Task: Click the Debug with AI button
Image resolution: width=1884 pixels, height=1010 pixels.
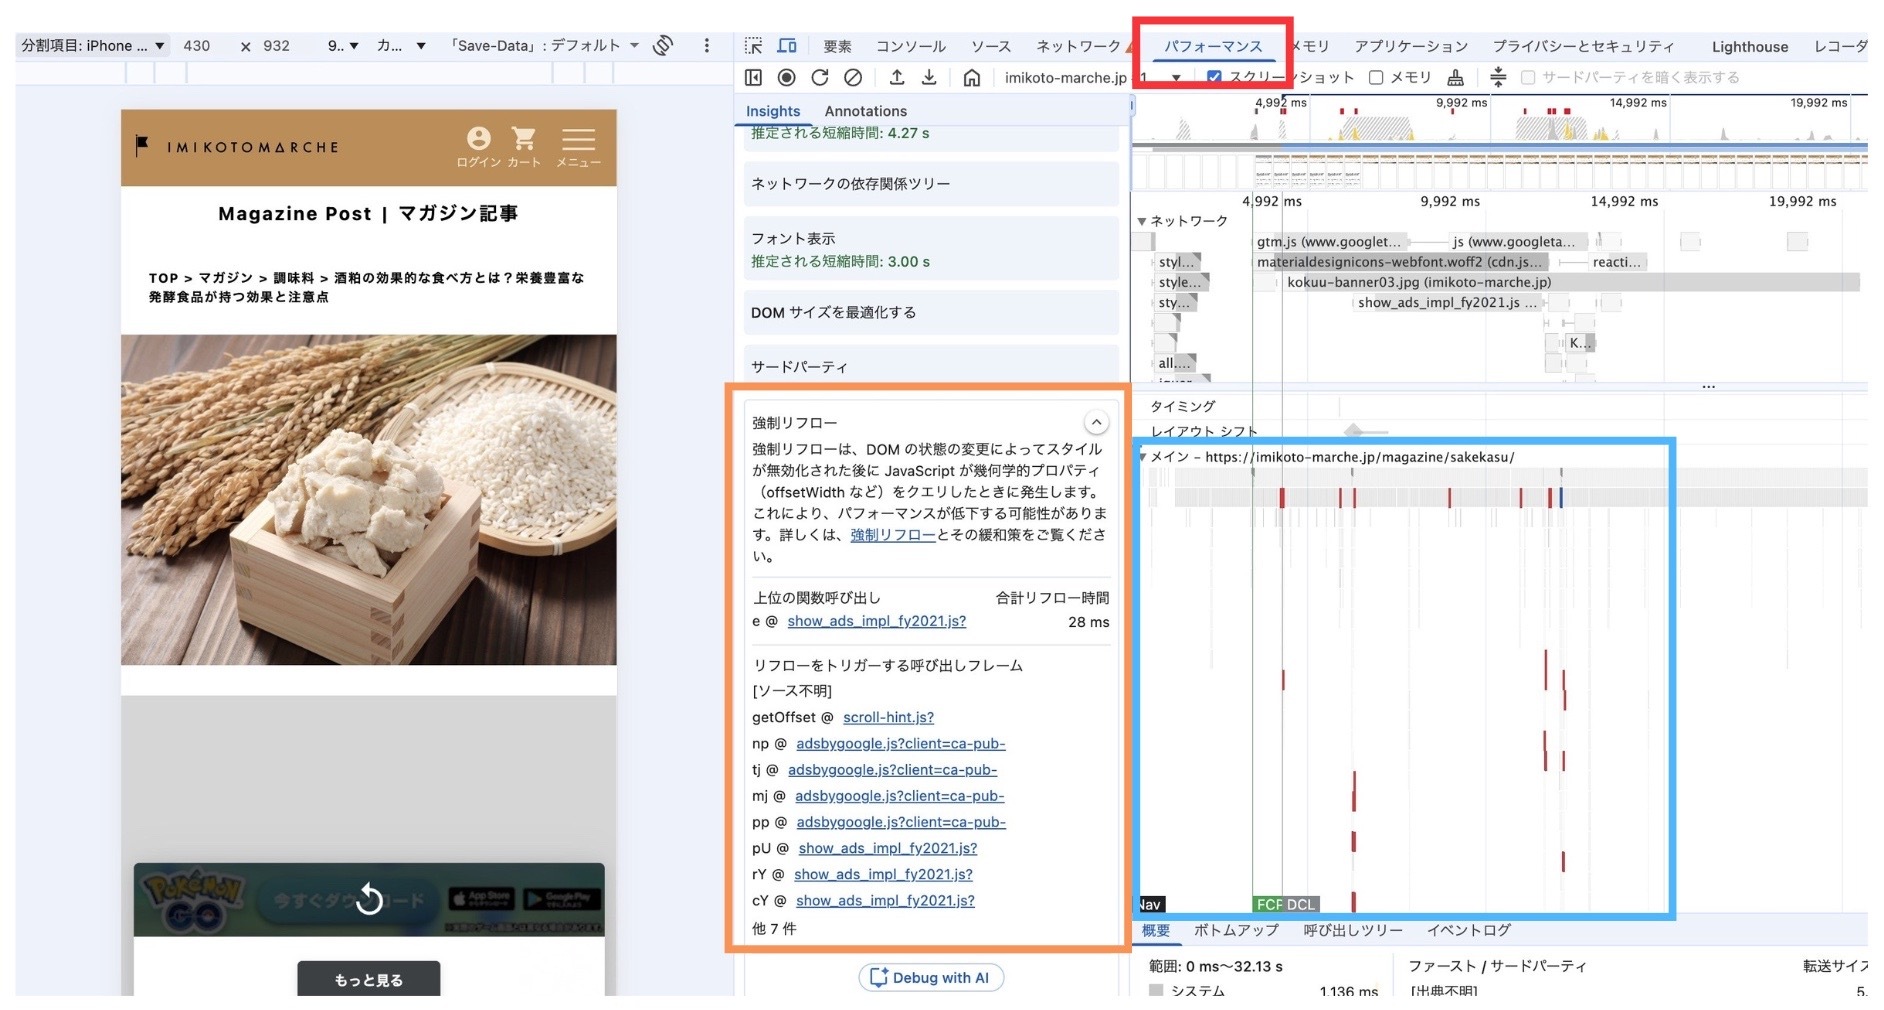Action: 931,978
